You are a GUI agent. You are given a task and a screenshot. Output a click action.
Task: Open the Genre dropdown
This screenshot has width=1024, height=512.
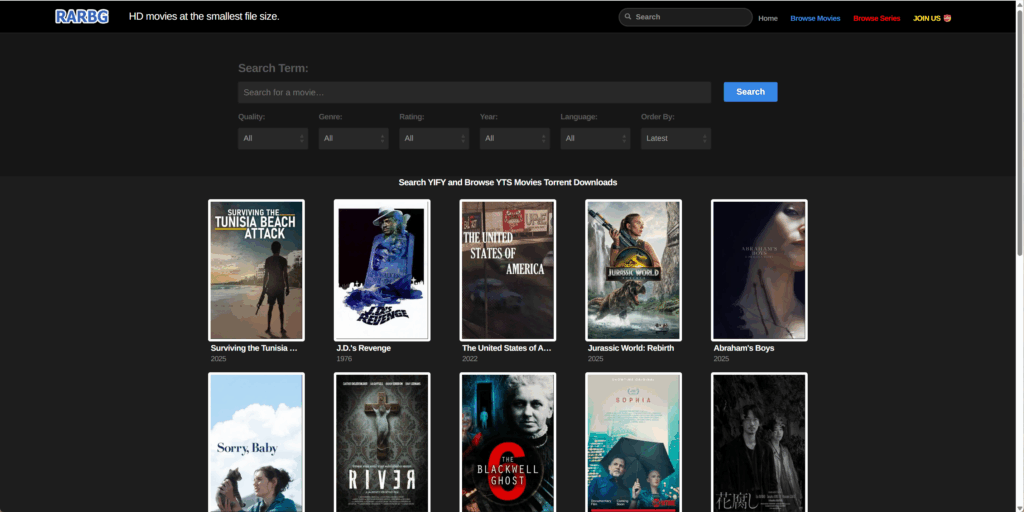353,138
